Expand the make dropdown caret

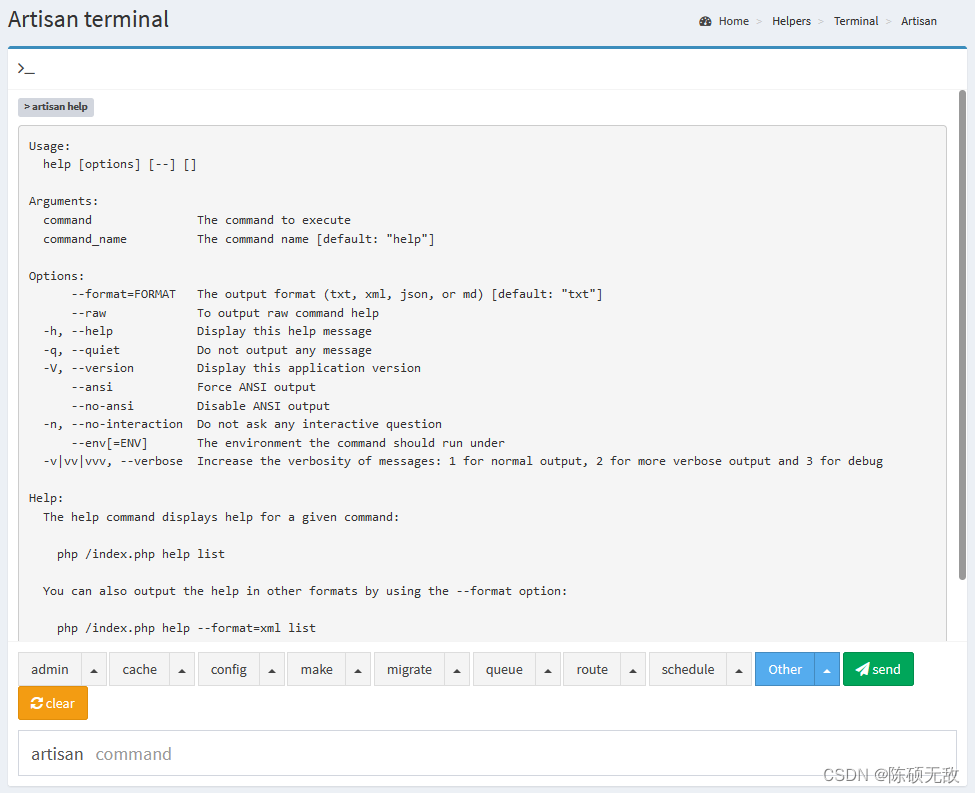[x=358, y=670]
